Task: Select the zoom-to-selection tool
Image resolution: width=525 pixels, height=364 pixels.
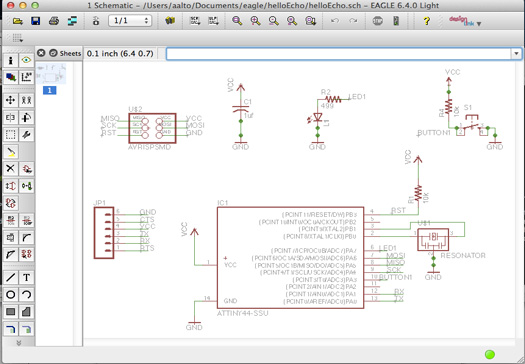Action: (x=310, y=21)
